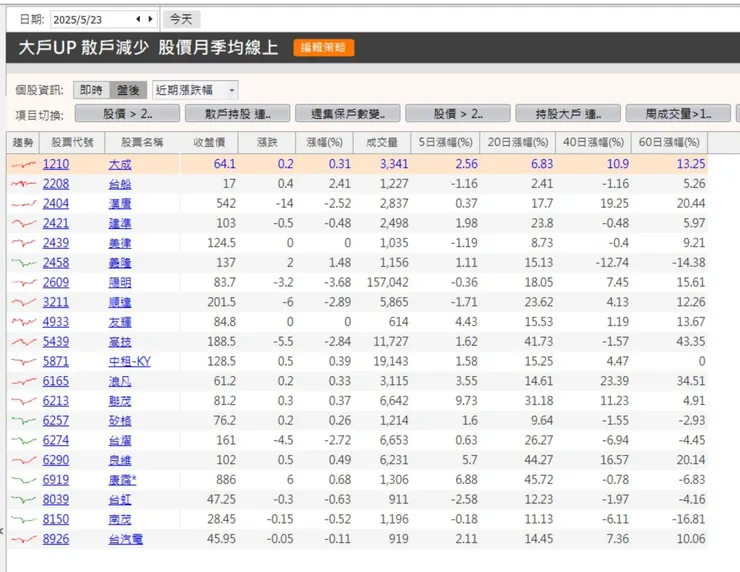This screenshot has width=740, height=572.
Task: Click the trend sparkline icon for stock 6165
Action: pos(24,381)
